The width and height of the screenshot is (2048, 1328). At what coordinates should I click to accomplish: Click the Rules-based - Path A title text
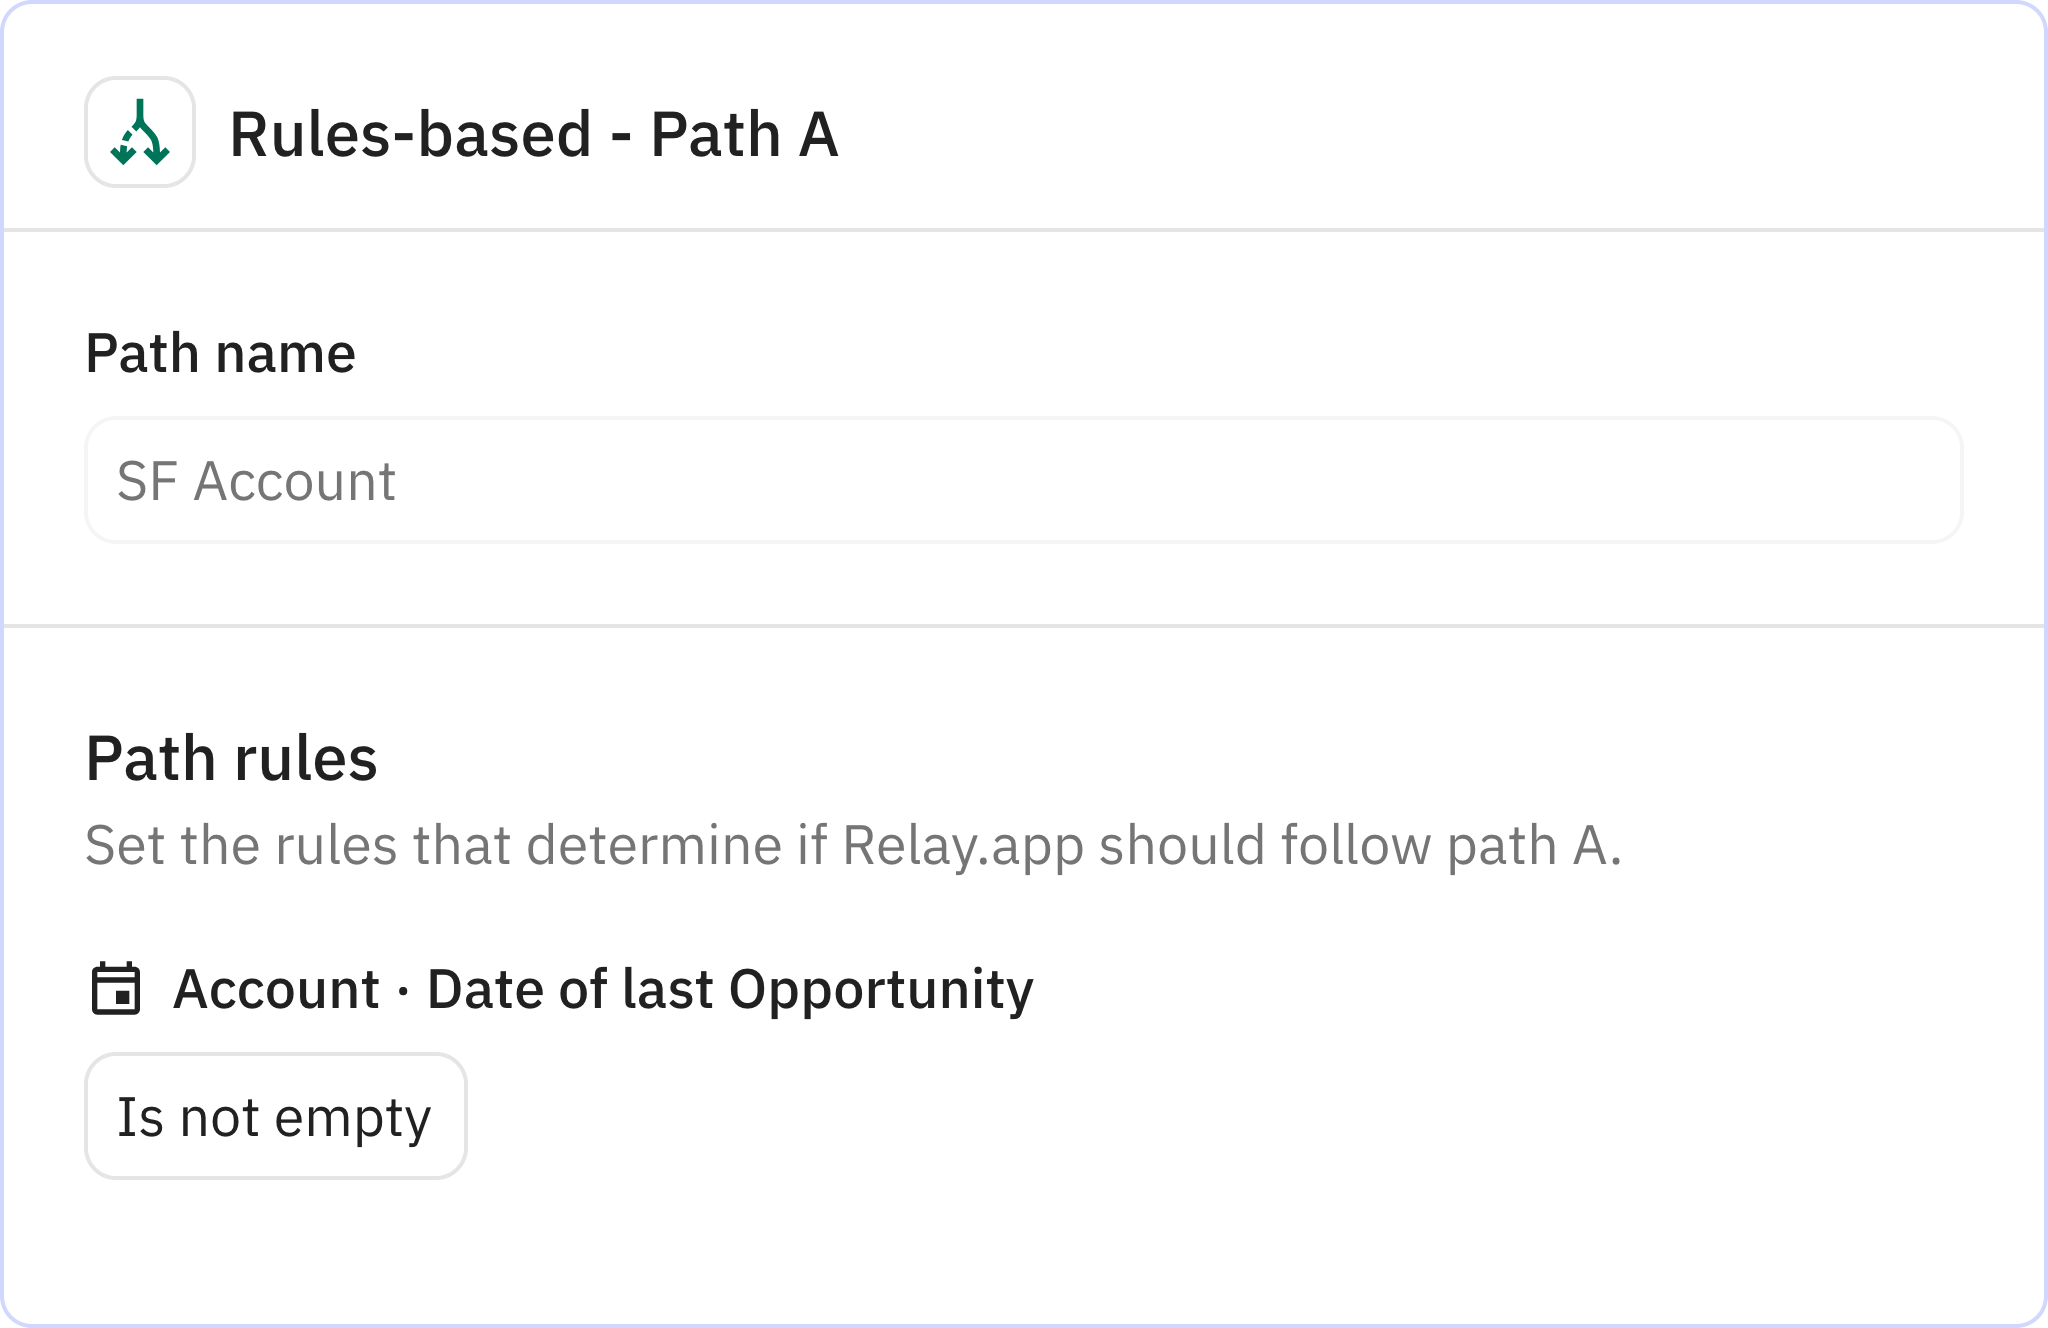[x=534, y=137]
